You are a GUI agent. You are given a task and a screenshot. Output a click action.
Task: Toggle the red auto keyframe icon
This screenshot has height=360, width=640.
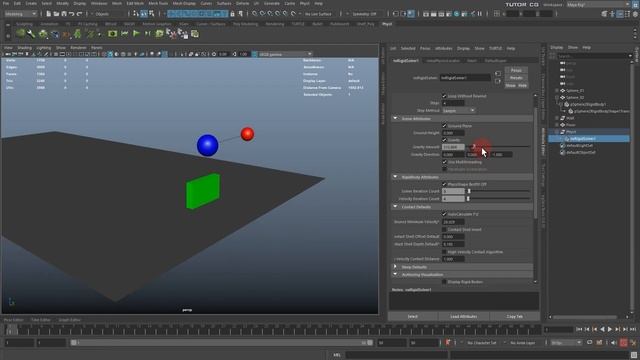click(624, 343)
